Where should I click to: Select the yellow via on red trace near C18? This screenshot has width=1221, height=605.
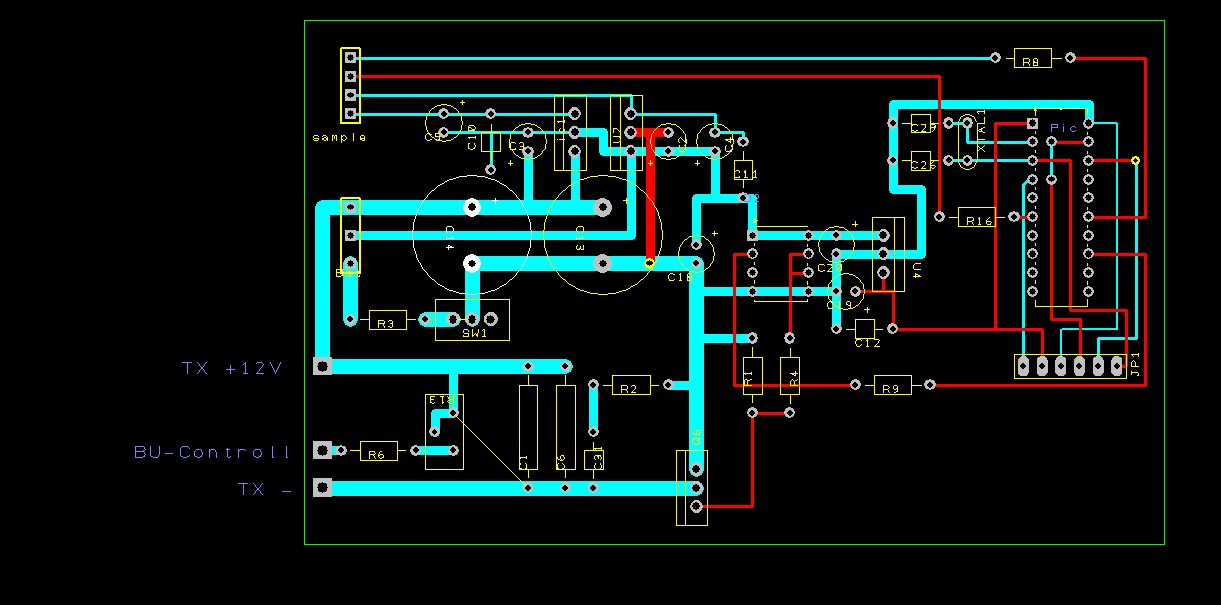coord(649,263)
